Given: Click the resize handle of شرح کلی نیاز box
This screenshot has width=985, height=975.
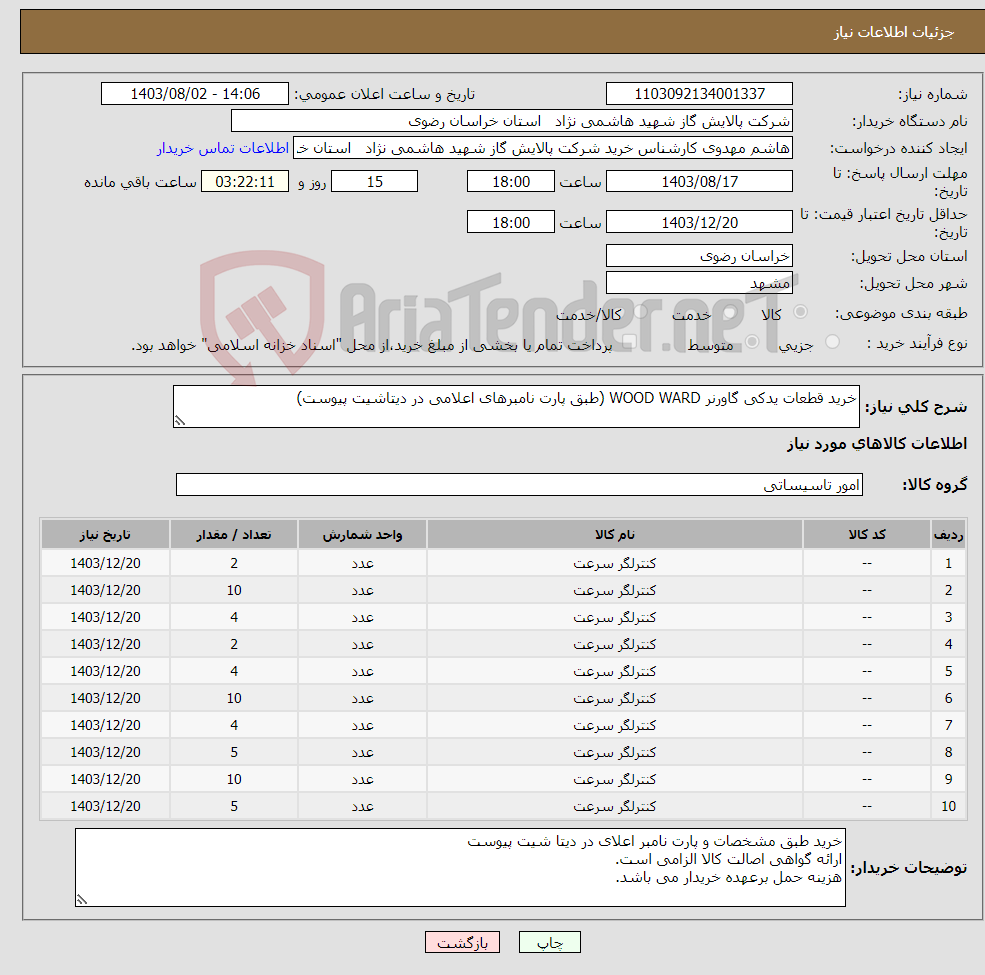Looking at the screenshot, I should click(x=180, y=421).
